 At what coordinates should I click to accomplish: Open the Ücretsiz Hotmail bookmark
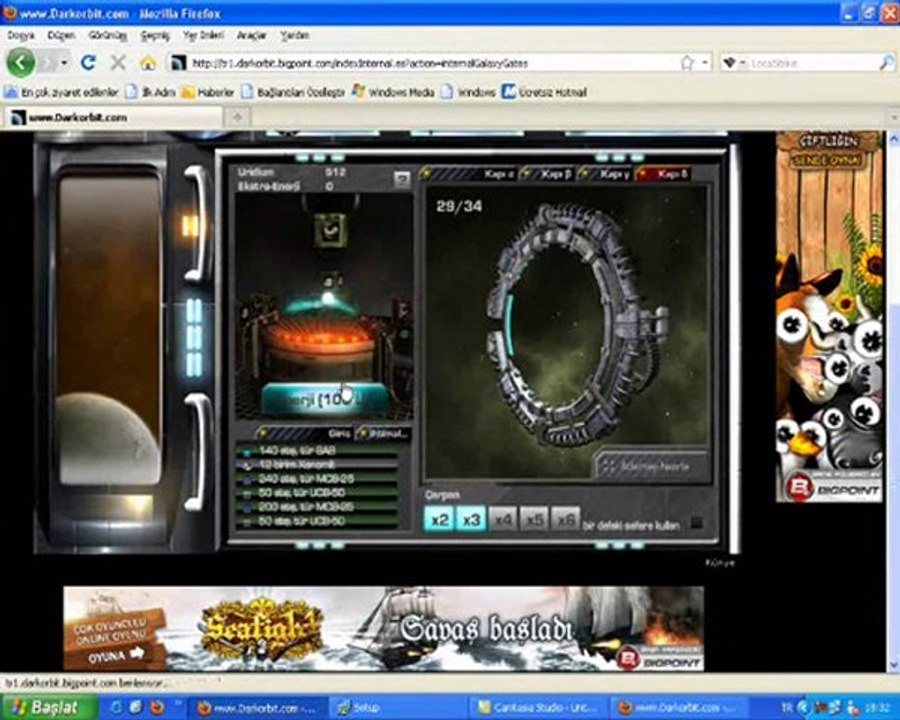tap(545, 92)
